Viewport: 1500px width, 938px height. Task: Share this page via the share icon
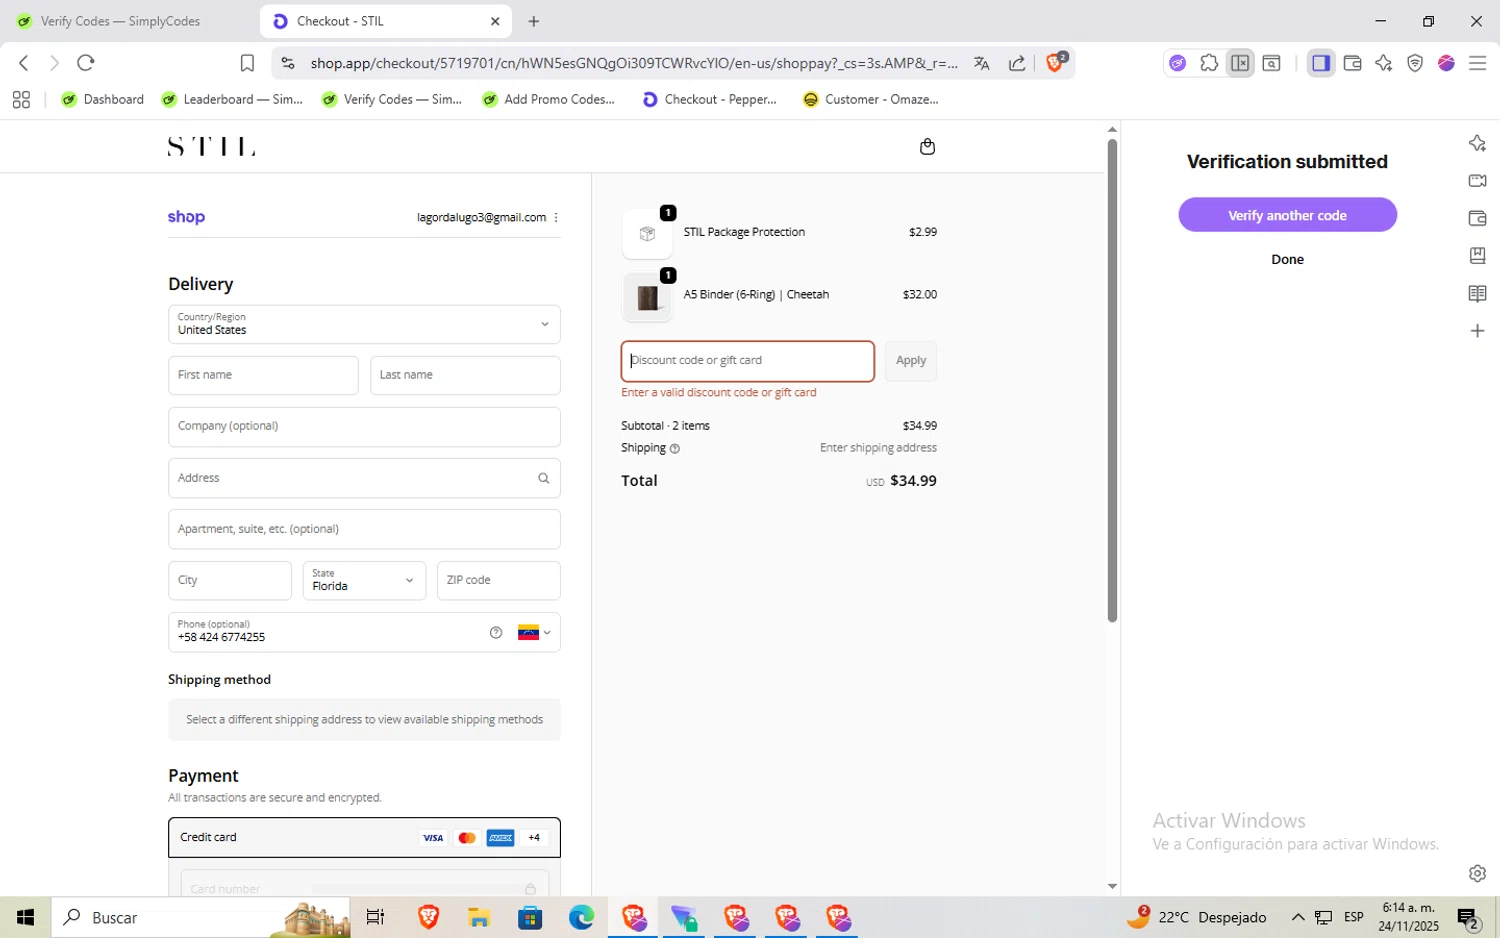click(1017, 63)
